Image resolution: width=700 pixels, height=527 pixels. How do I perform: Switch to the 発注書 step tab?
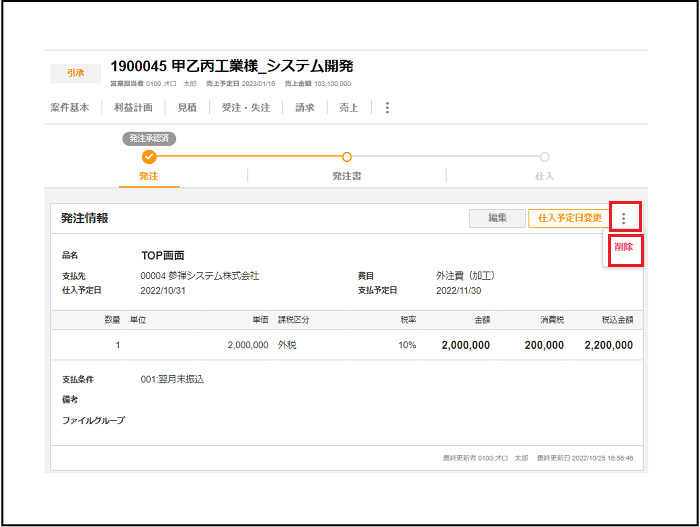pos(347,176)
